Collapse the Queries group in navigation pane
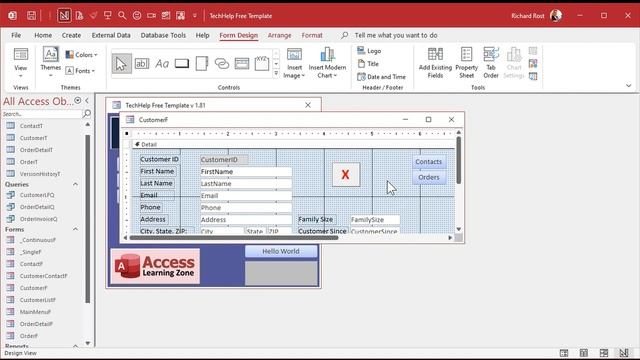Viewport: 640px width, 360px height. pos(75,184)
